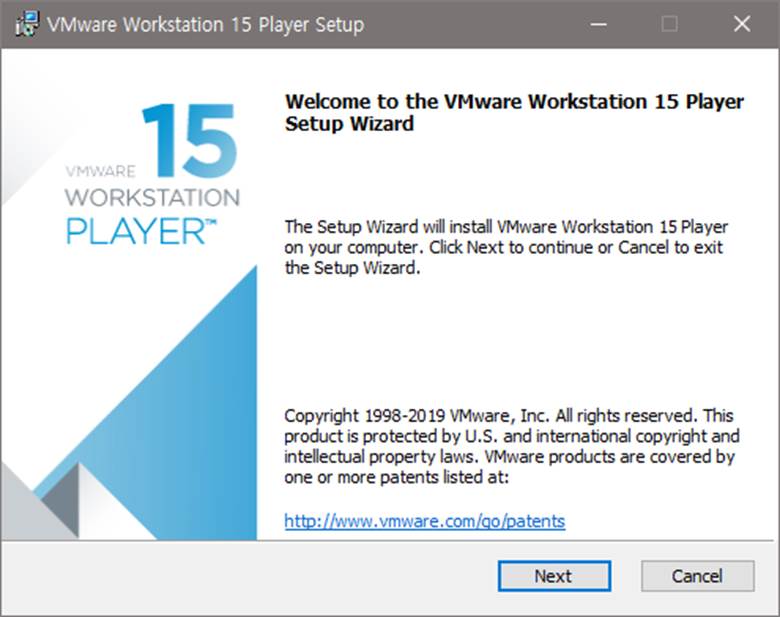Viewport: 780px width, 617px height.
Task: Open the vmware.com/go/patents link
Action: [424, 521]
